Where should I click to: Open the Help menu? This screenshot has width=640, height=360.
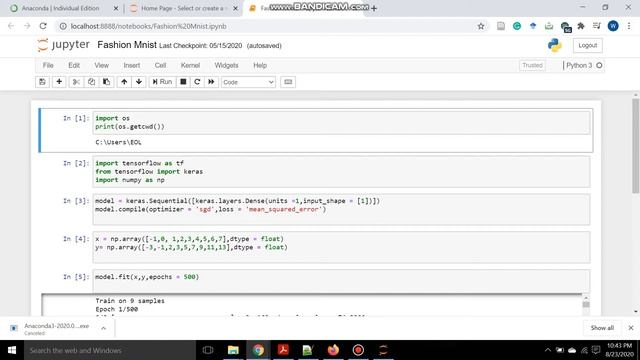coord(260,65)
